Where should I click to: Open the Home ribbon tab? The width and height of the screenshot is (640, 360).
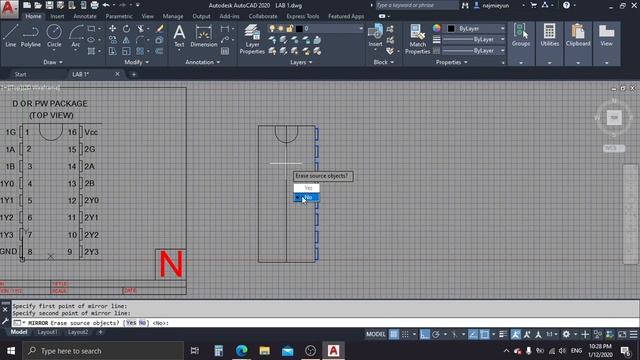point(33,16)
